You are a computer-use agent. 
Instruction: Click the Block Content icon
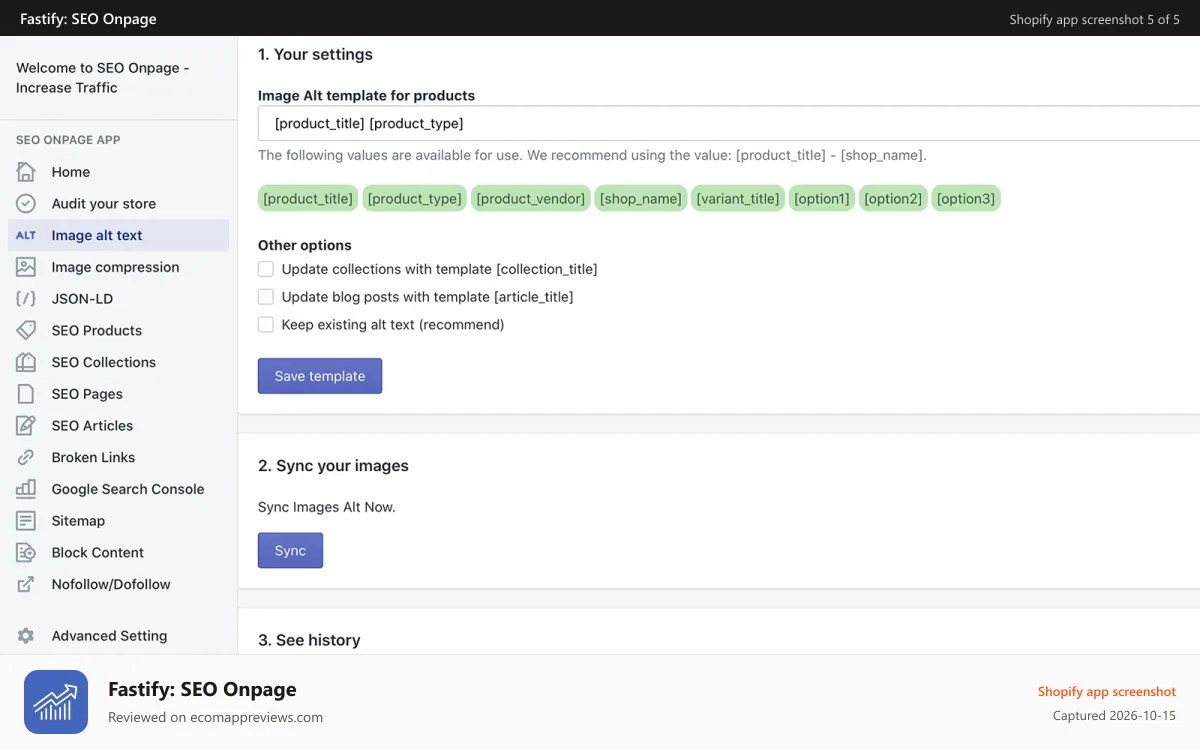coord(26,553)
